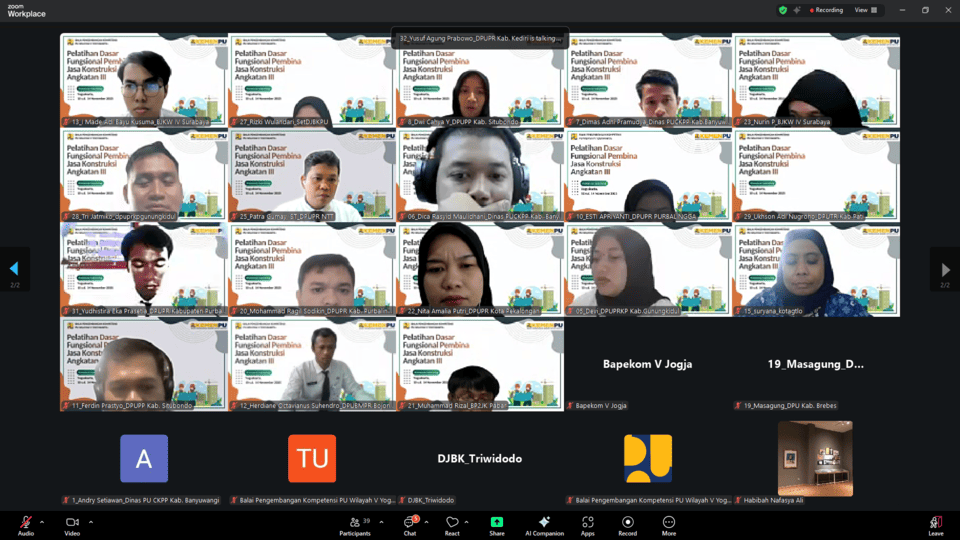
Task: Click the red Recording indicator
Action: pos(823,10)
